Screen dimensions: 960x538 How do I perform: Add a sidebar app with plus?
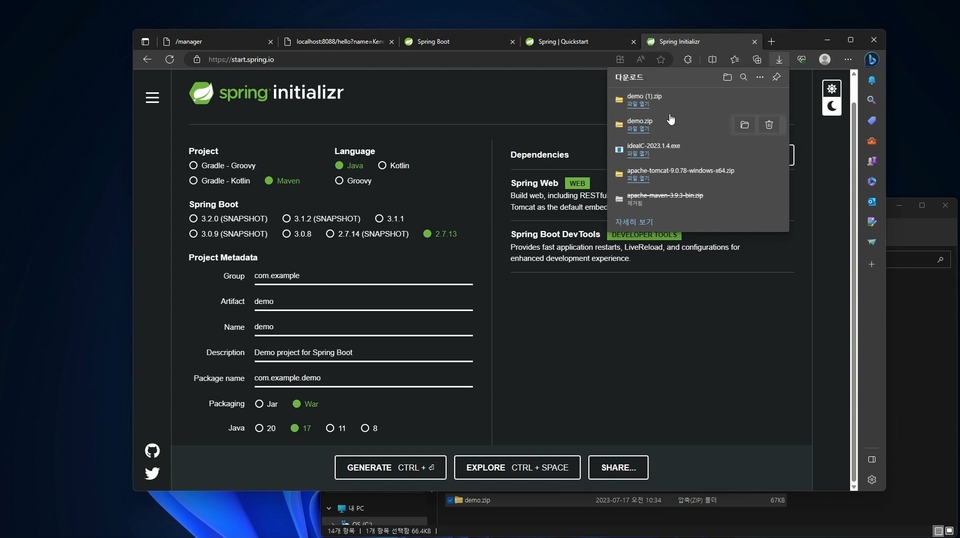tap(872, 264)
